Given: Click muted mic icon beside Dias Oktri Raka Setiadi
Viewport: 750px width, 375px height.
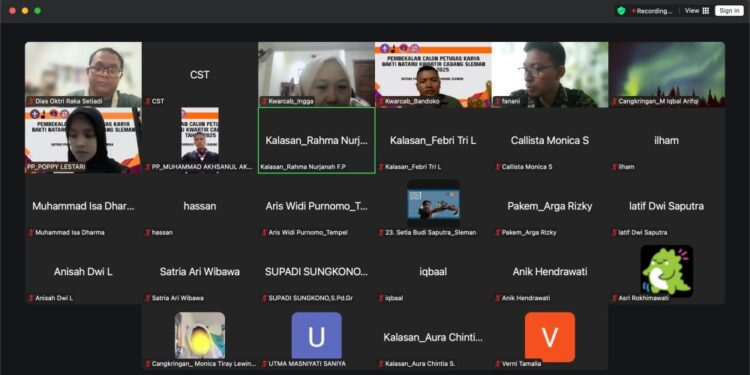Looking at the screenshot, I should click(31, 101).
